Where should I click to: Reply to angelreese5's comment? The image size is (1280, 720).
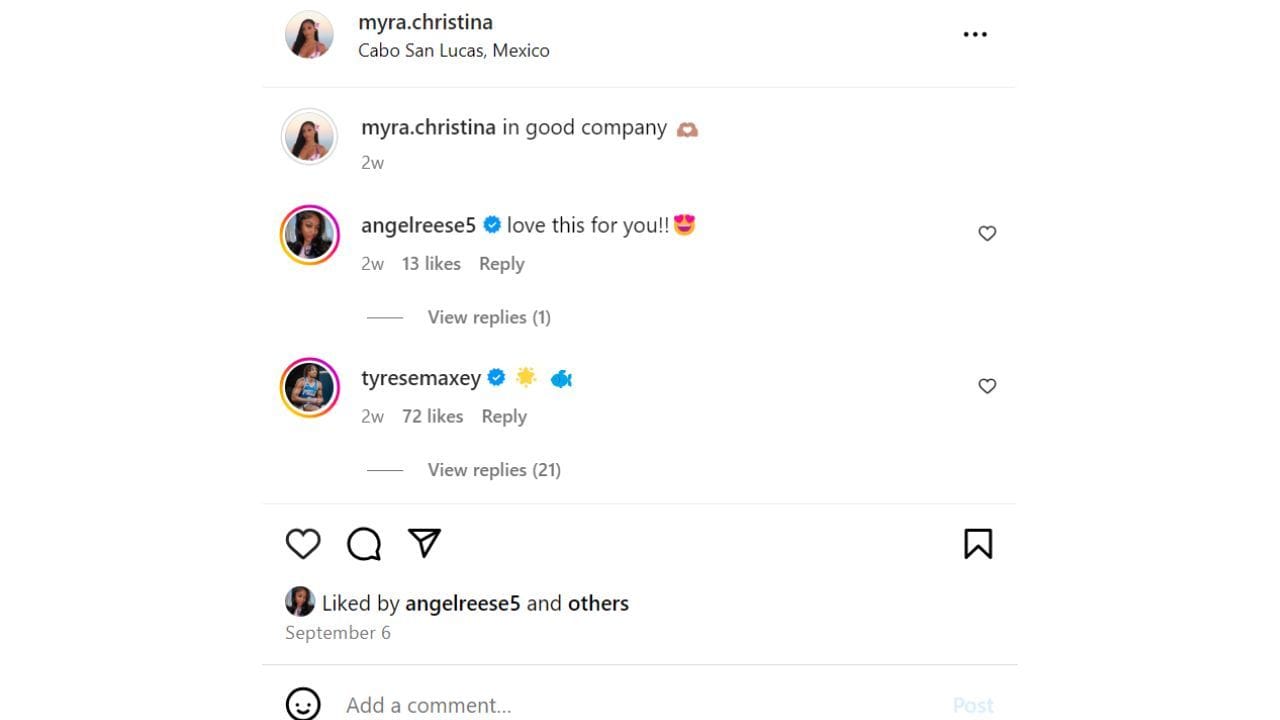(x=501, y=263)
